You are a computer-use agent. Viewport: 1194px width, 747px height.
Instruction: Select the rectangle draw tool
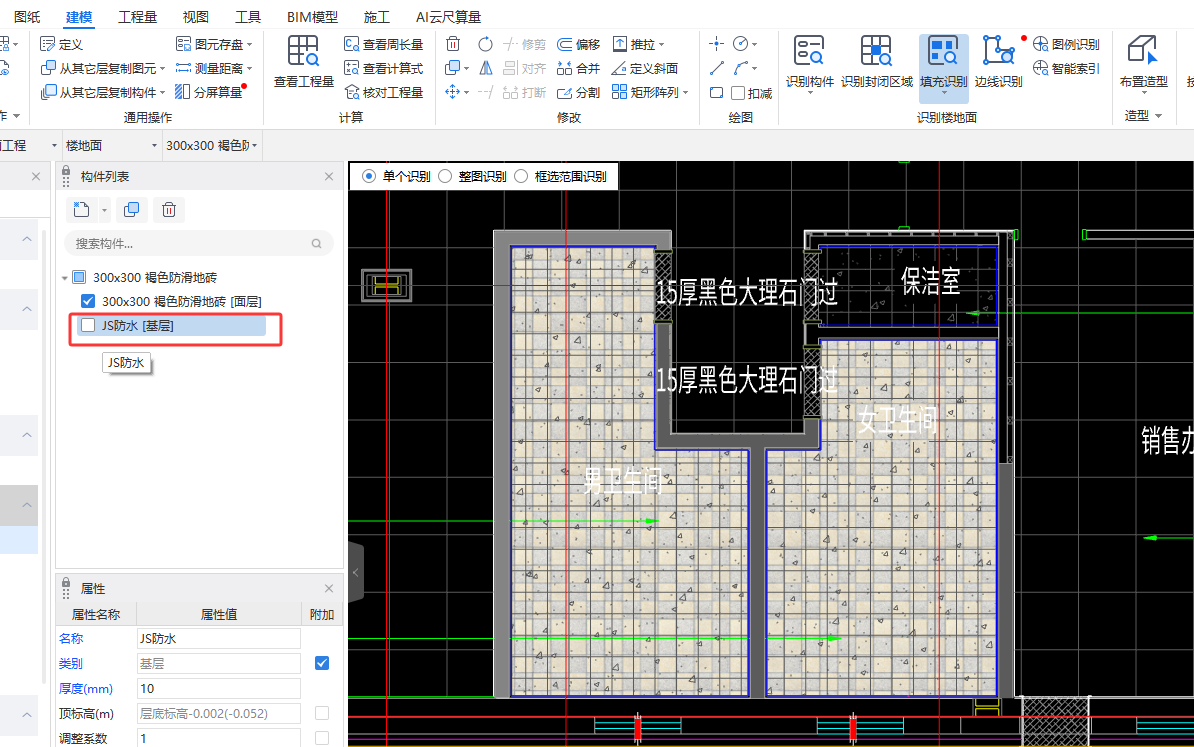[x=716, y=92]
